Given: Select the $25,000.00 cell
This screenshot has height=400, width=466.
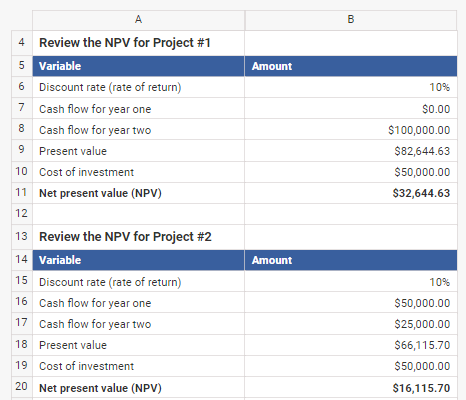Looking at the screenshot, I should pos(351,324).
